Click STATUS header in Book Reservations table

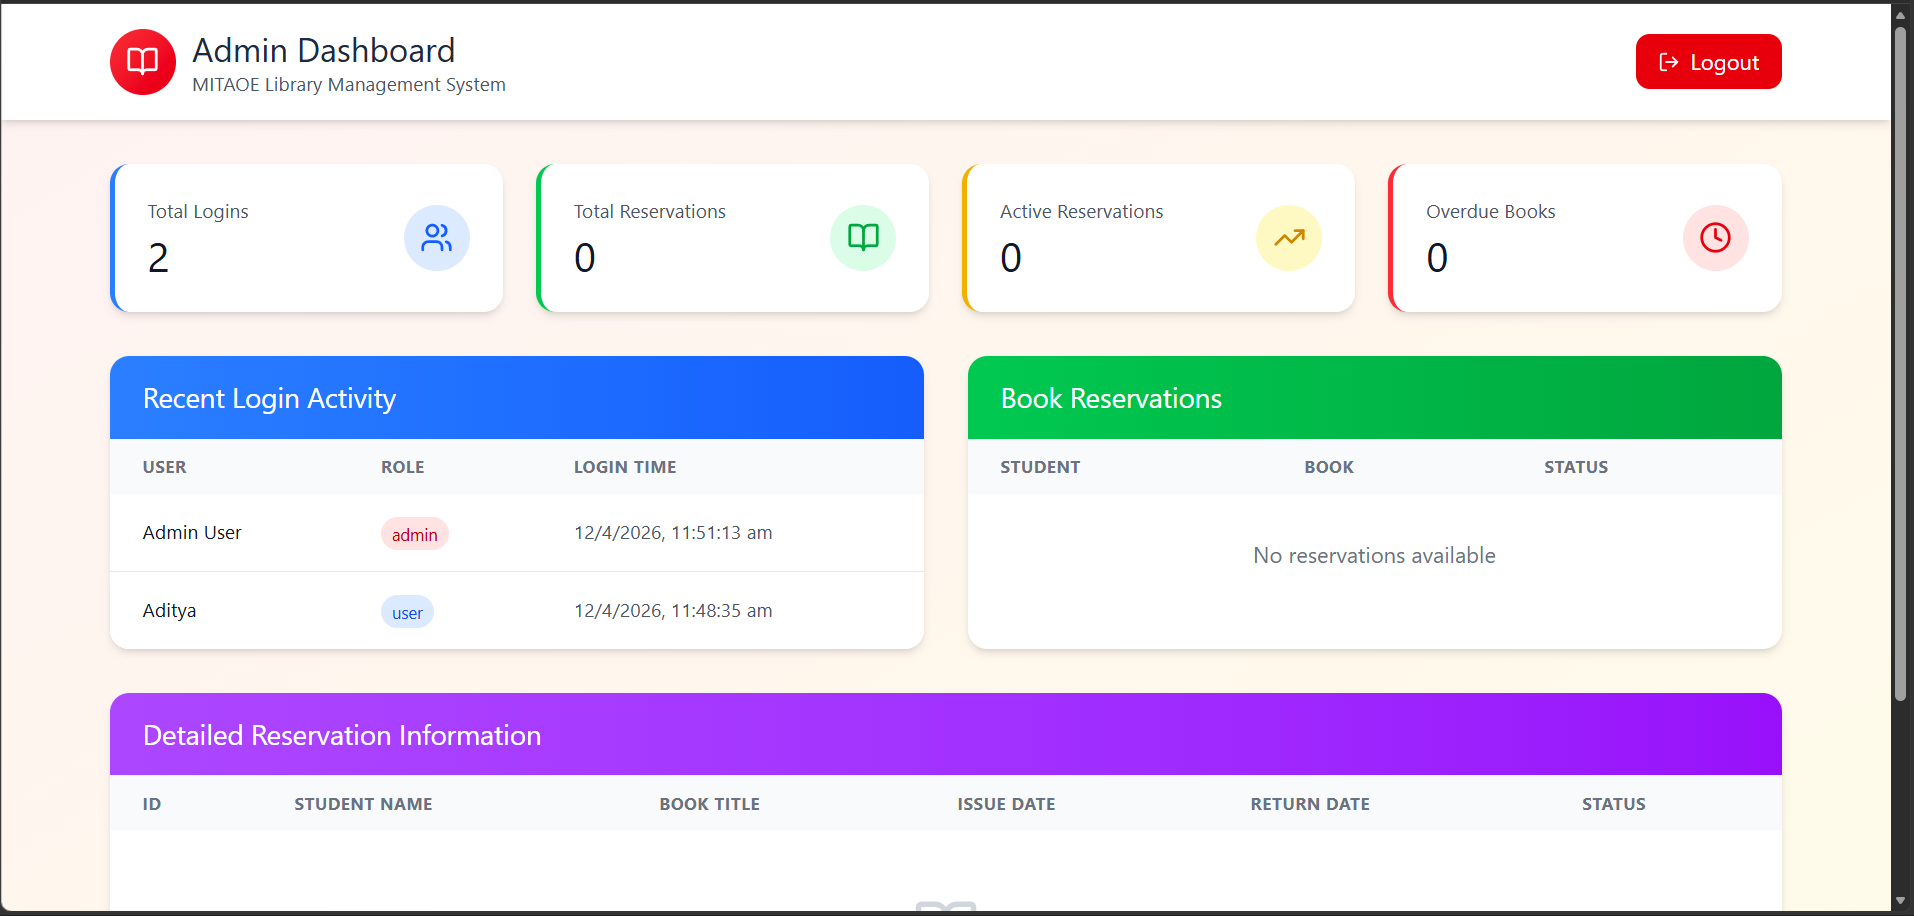pyautogui.click(x=1576, y=467)
